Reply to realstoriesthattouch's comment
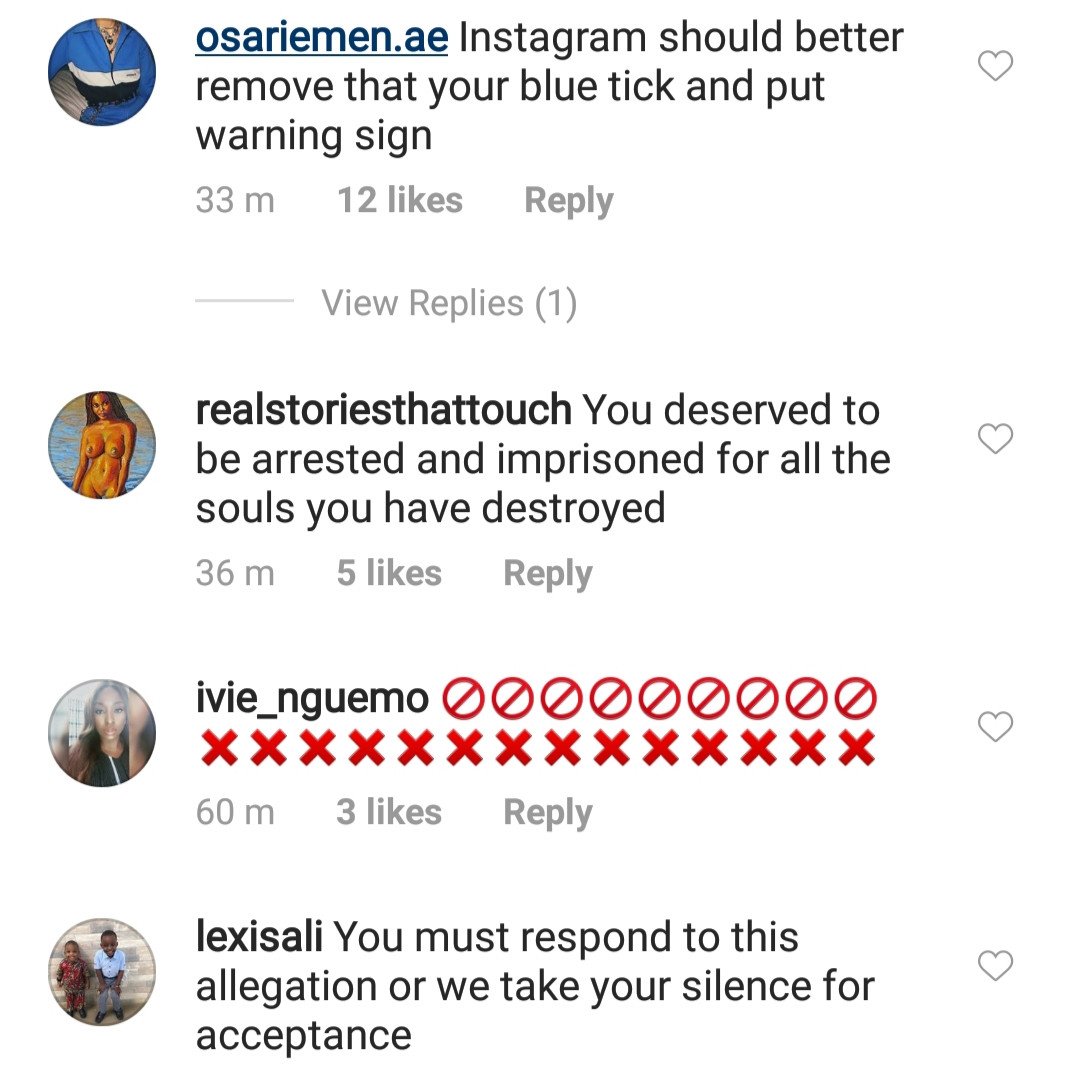 pos(547,574)
